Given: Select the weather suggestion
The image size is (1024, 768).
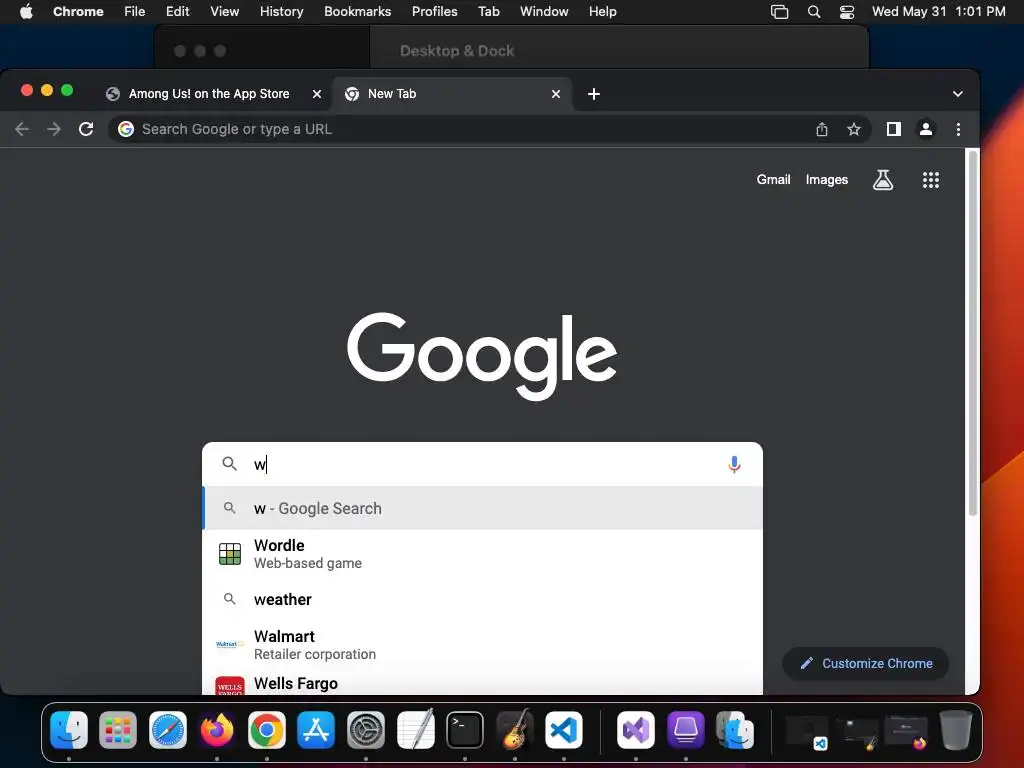Looking at the screenshot, I should (483, 600).
